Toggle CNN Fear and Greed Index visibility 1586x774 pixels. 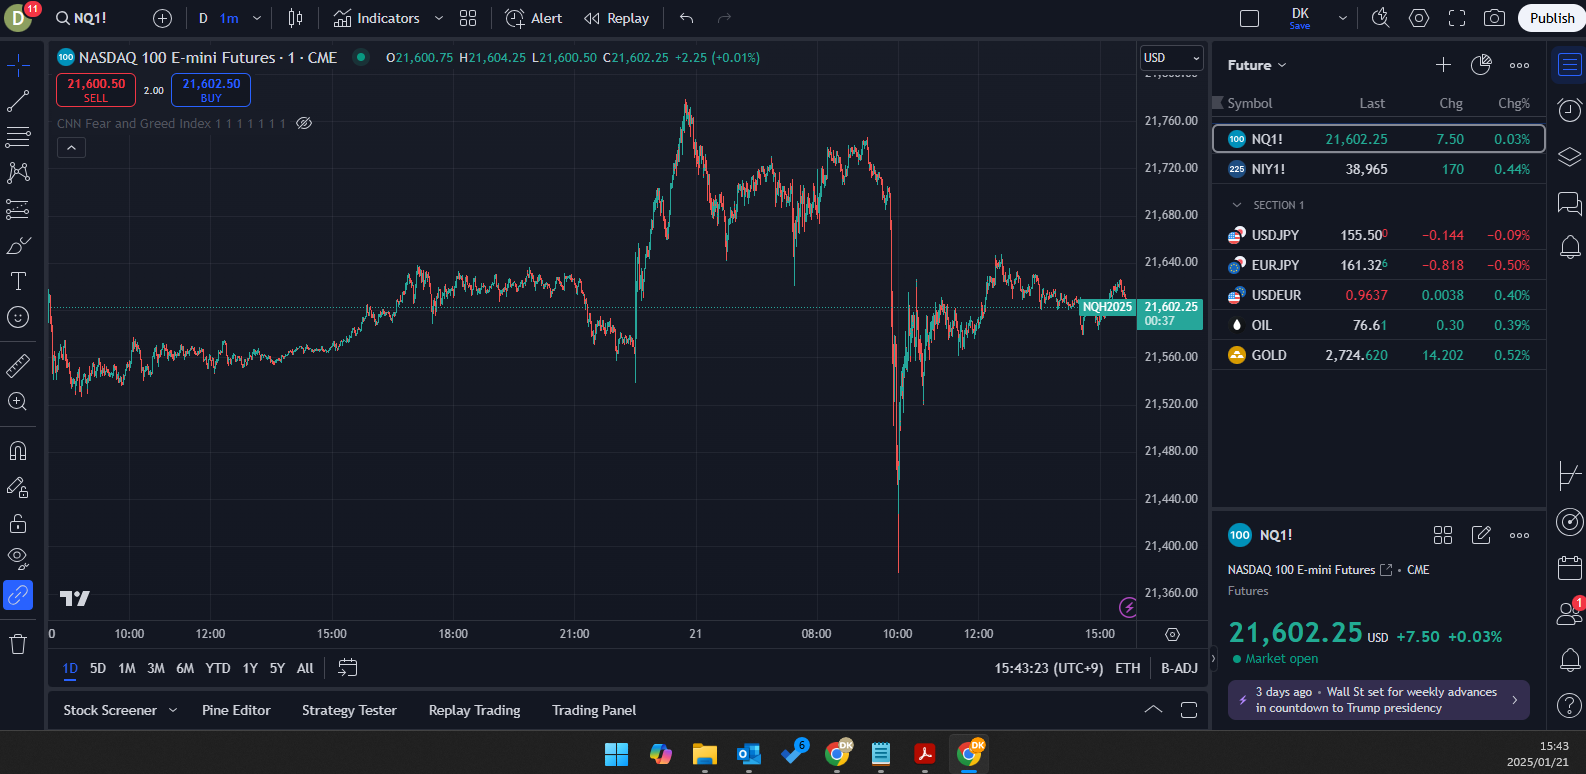coord(304,123)
